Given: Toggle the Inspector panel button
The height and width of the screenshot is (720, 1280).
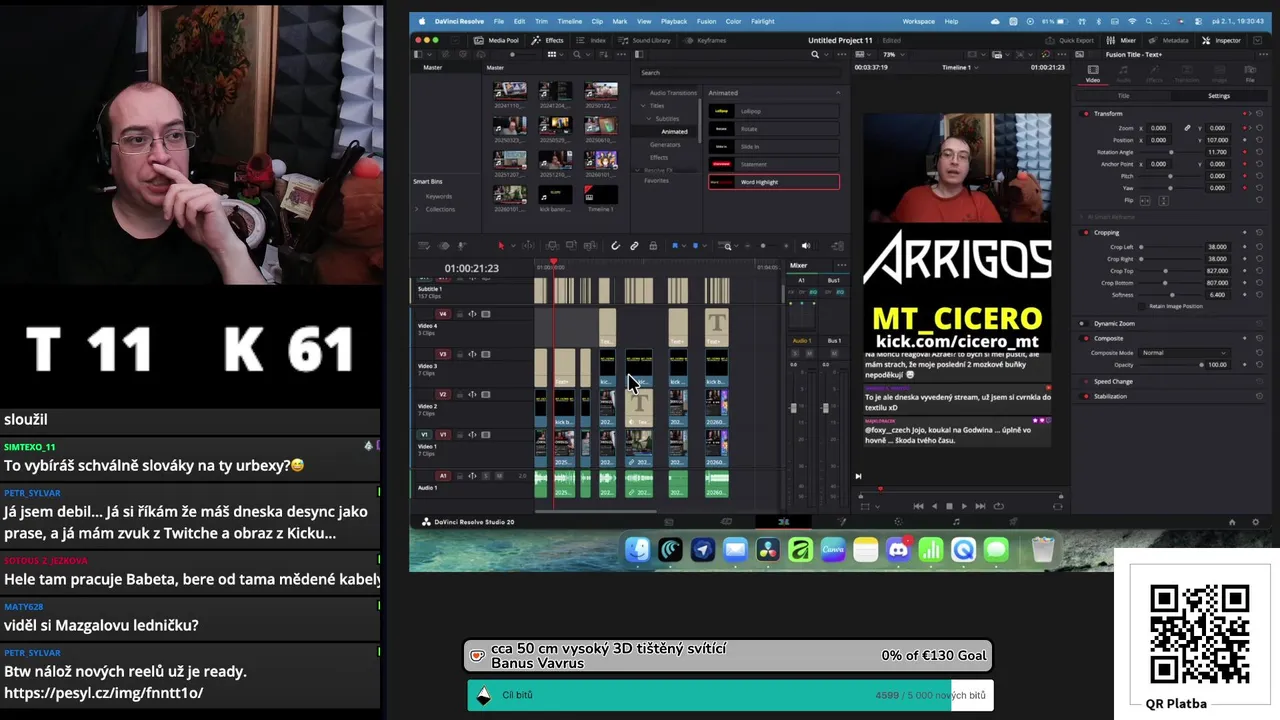Looking at the screenshot, I should coord(1221,40).
